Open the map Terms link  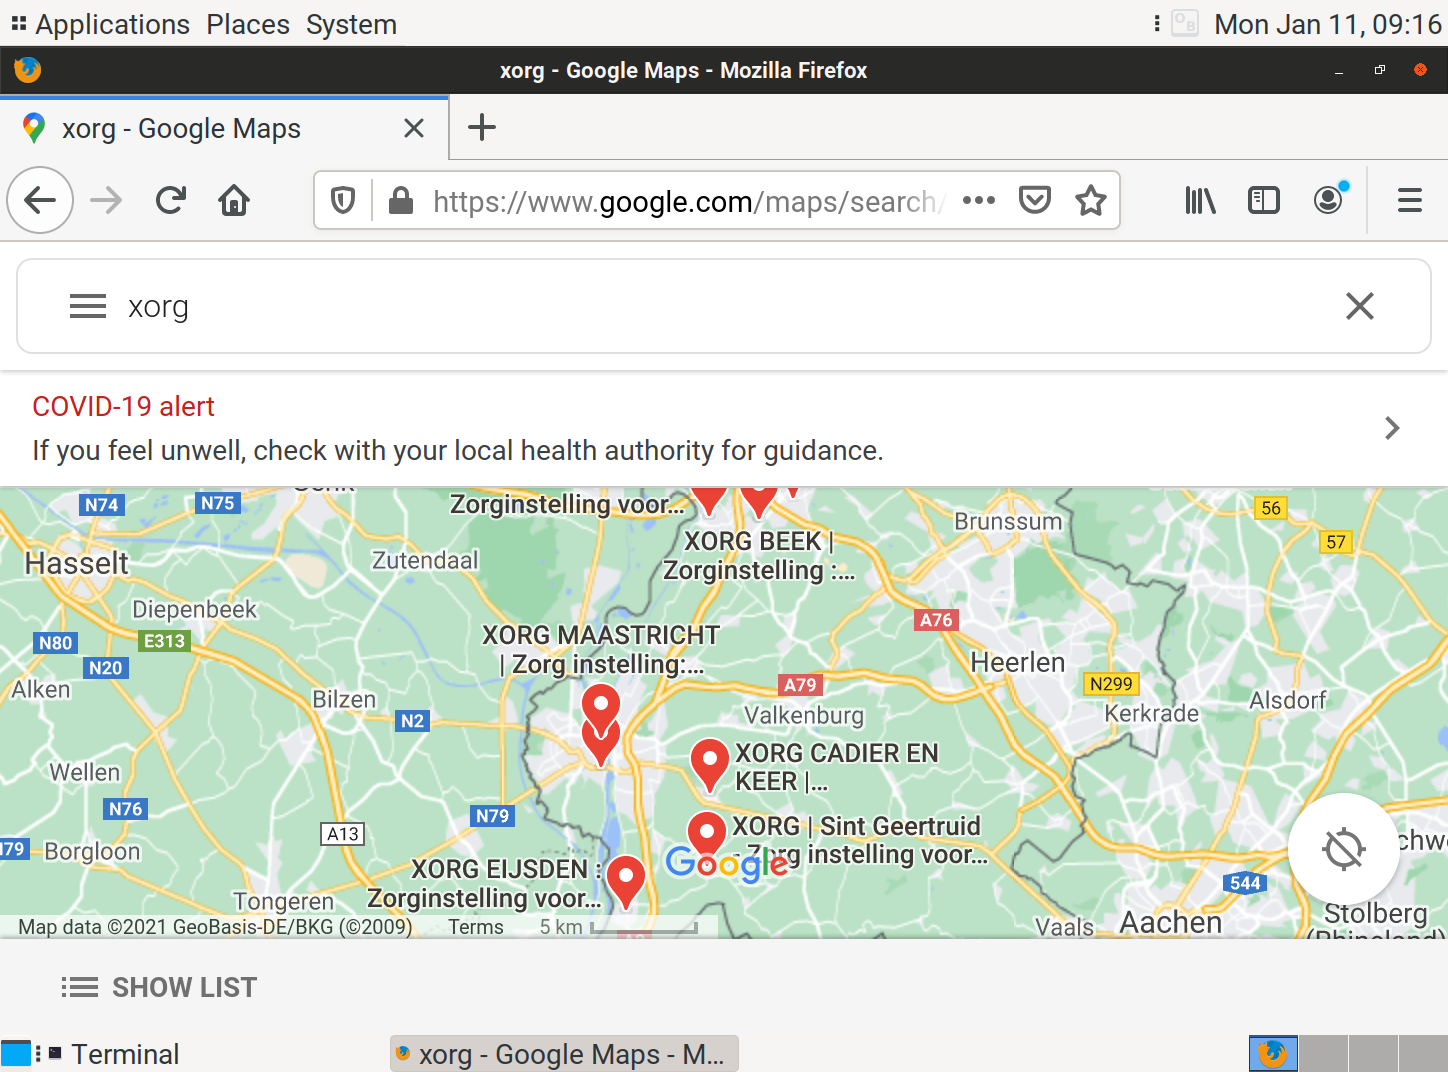pos(476,927)
